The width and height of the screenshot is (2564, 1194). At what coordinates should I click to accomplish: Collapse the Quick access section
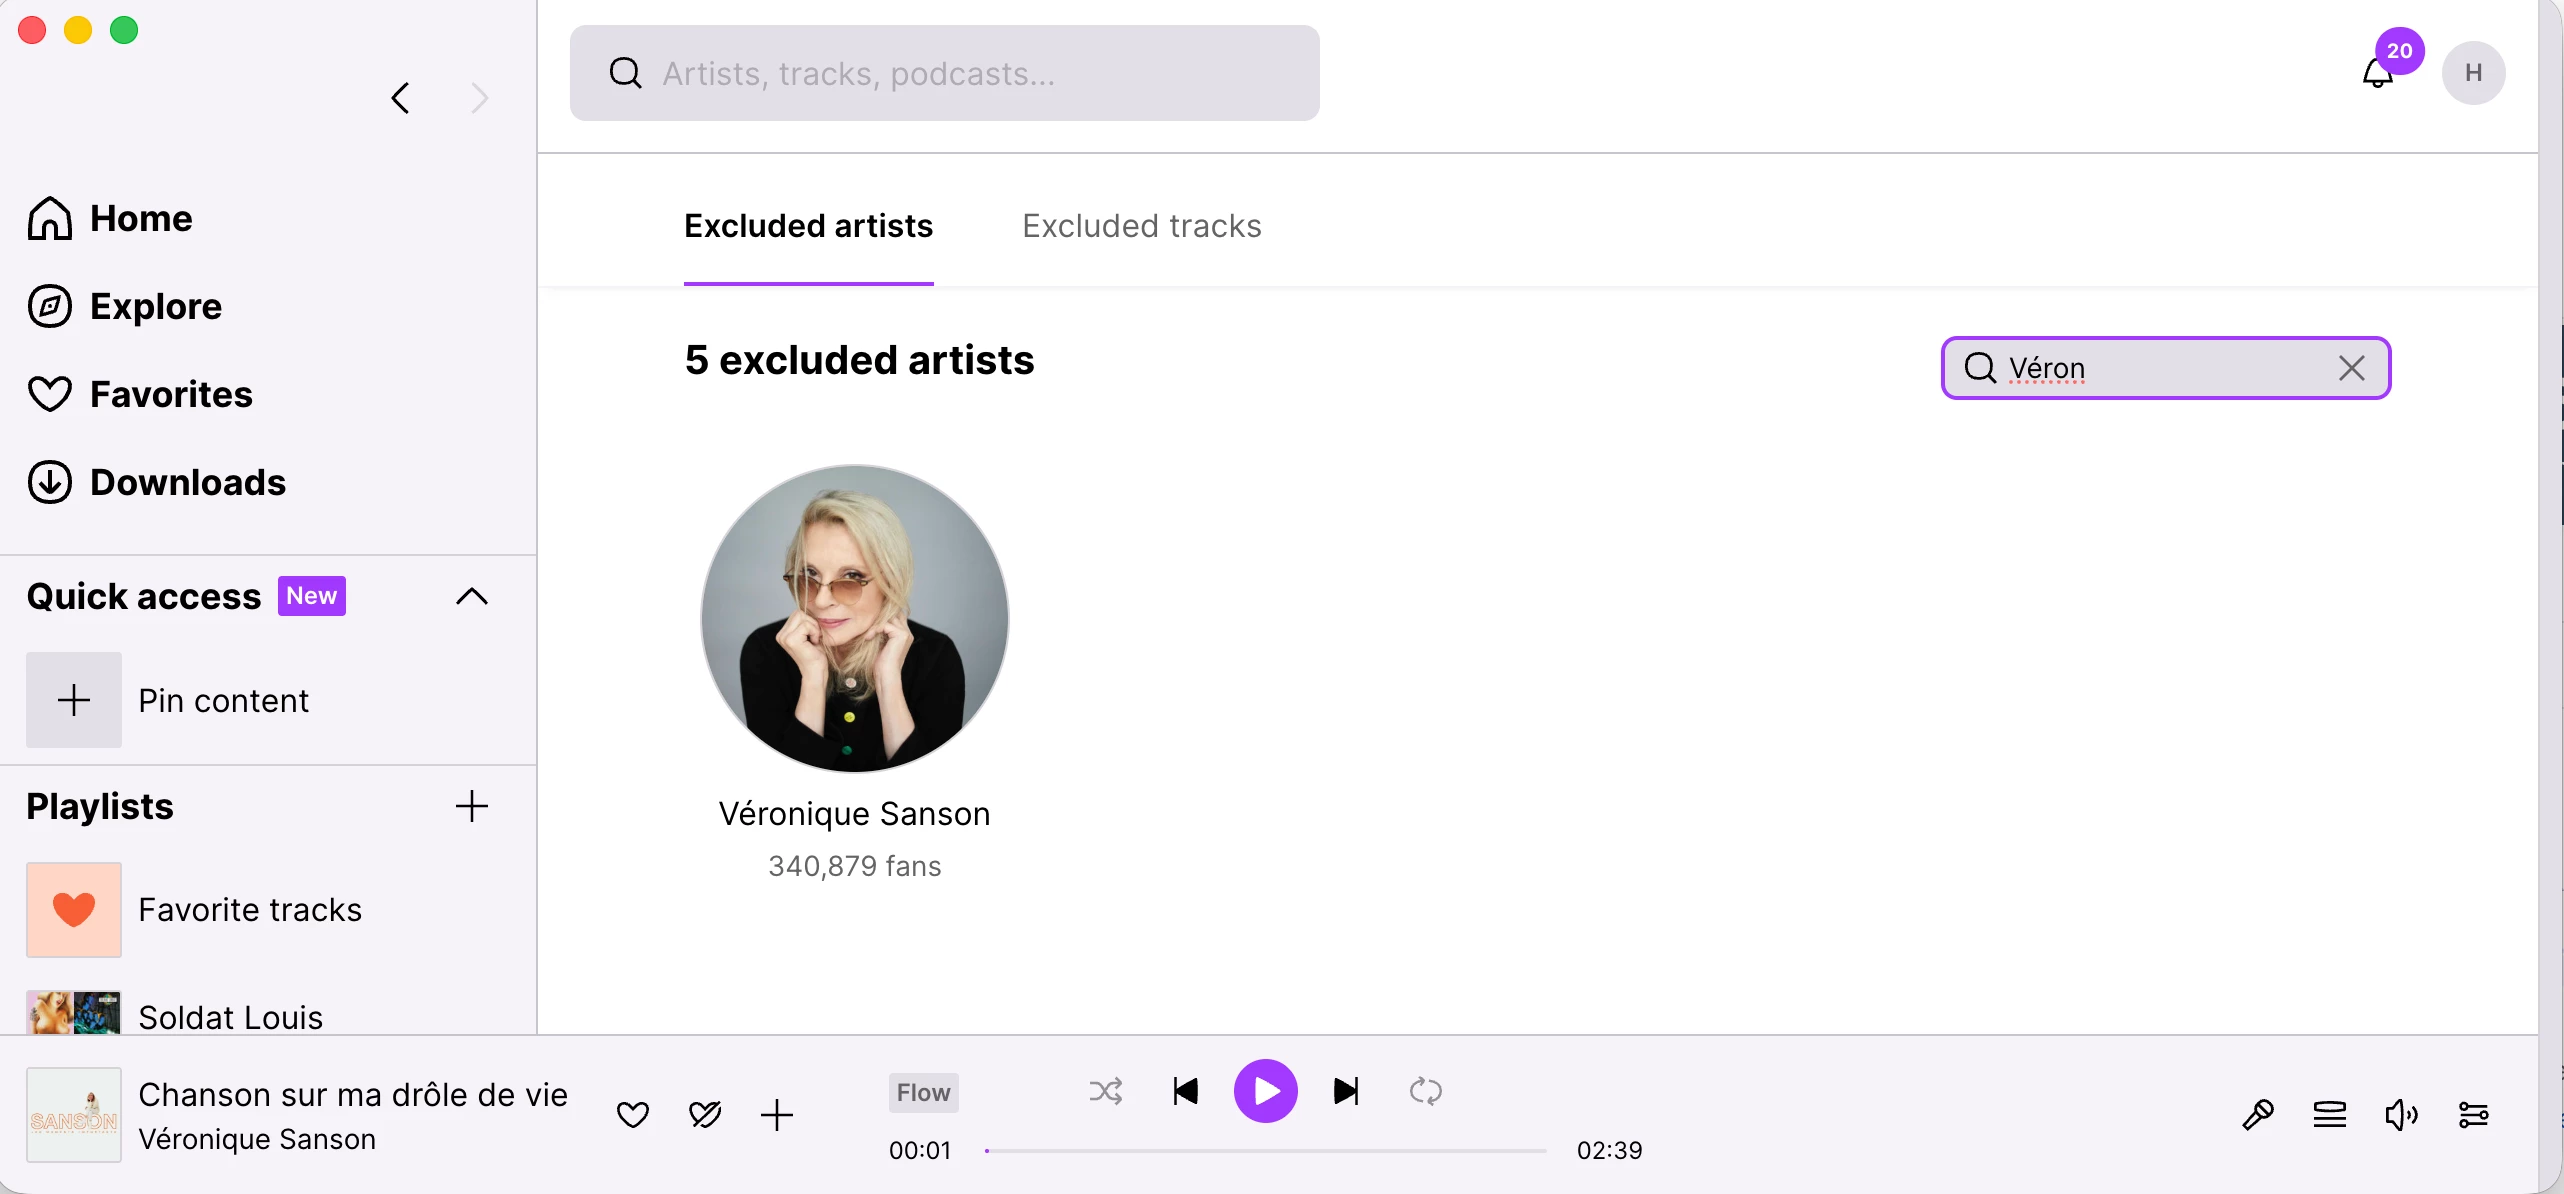click(x=472, y=597)
